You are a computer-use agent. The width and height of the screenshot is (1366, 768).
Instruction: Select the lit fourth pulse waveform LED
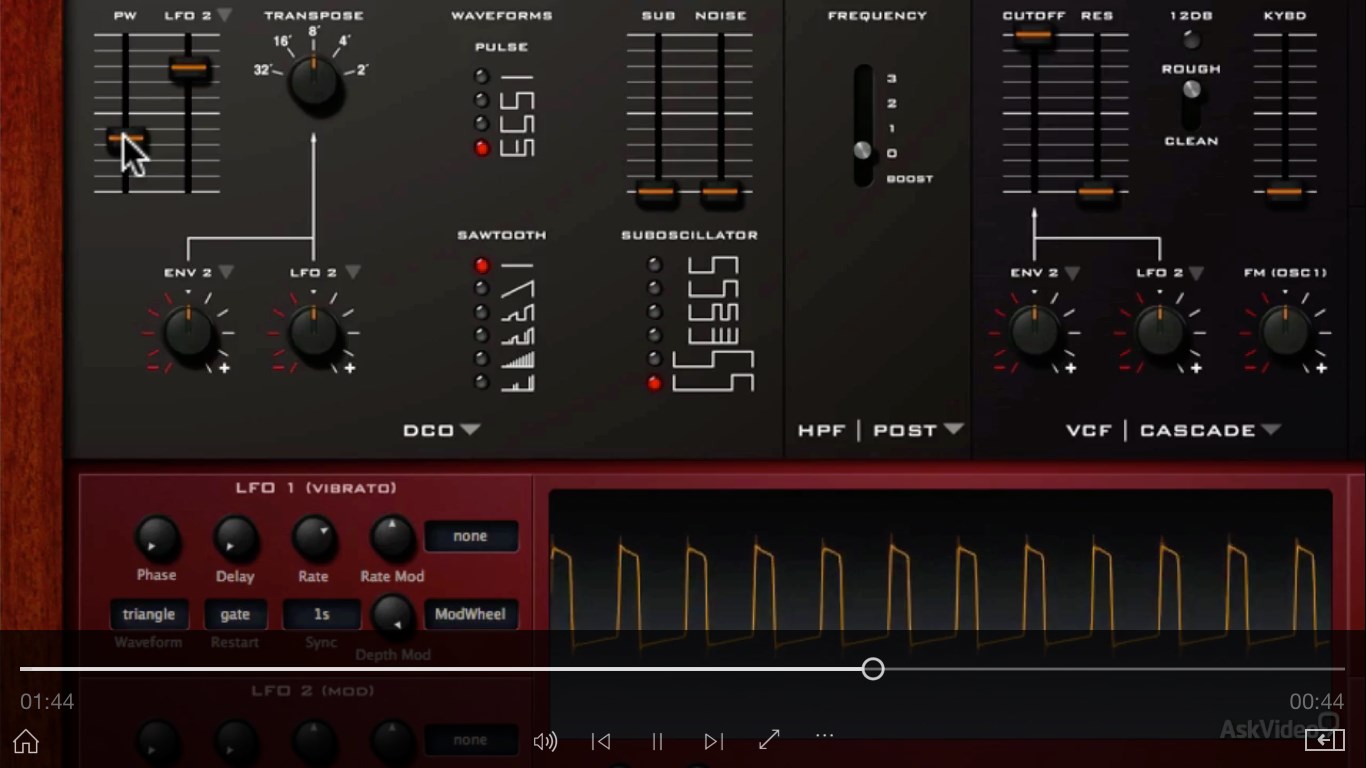(x=482, y=148)
